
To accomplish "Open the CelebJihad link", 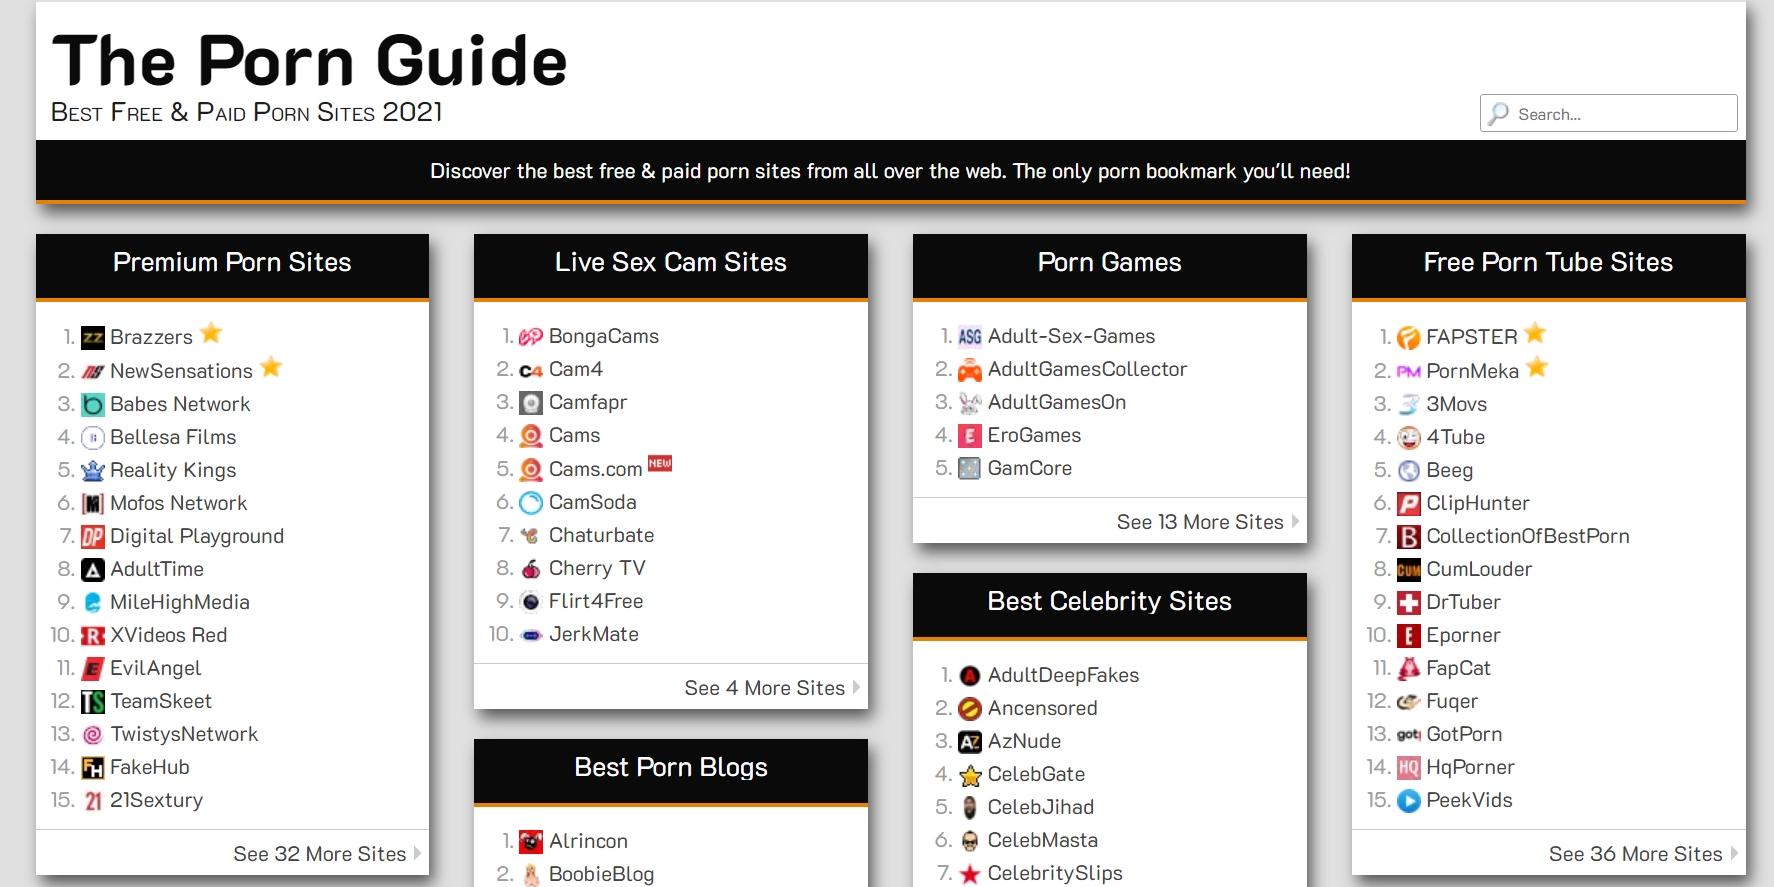I will [x=1041, y=807].
